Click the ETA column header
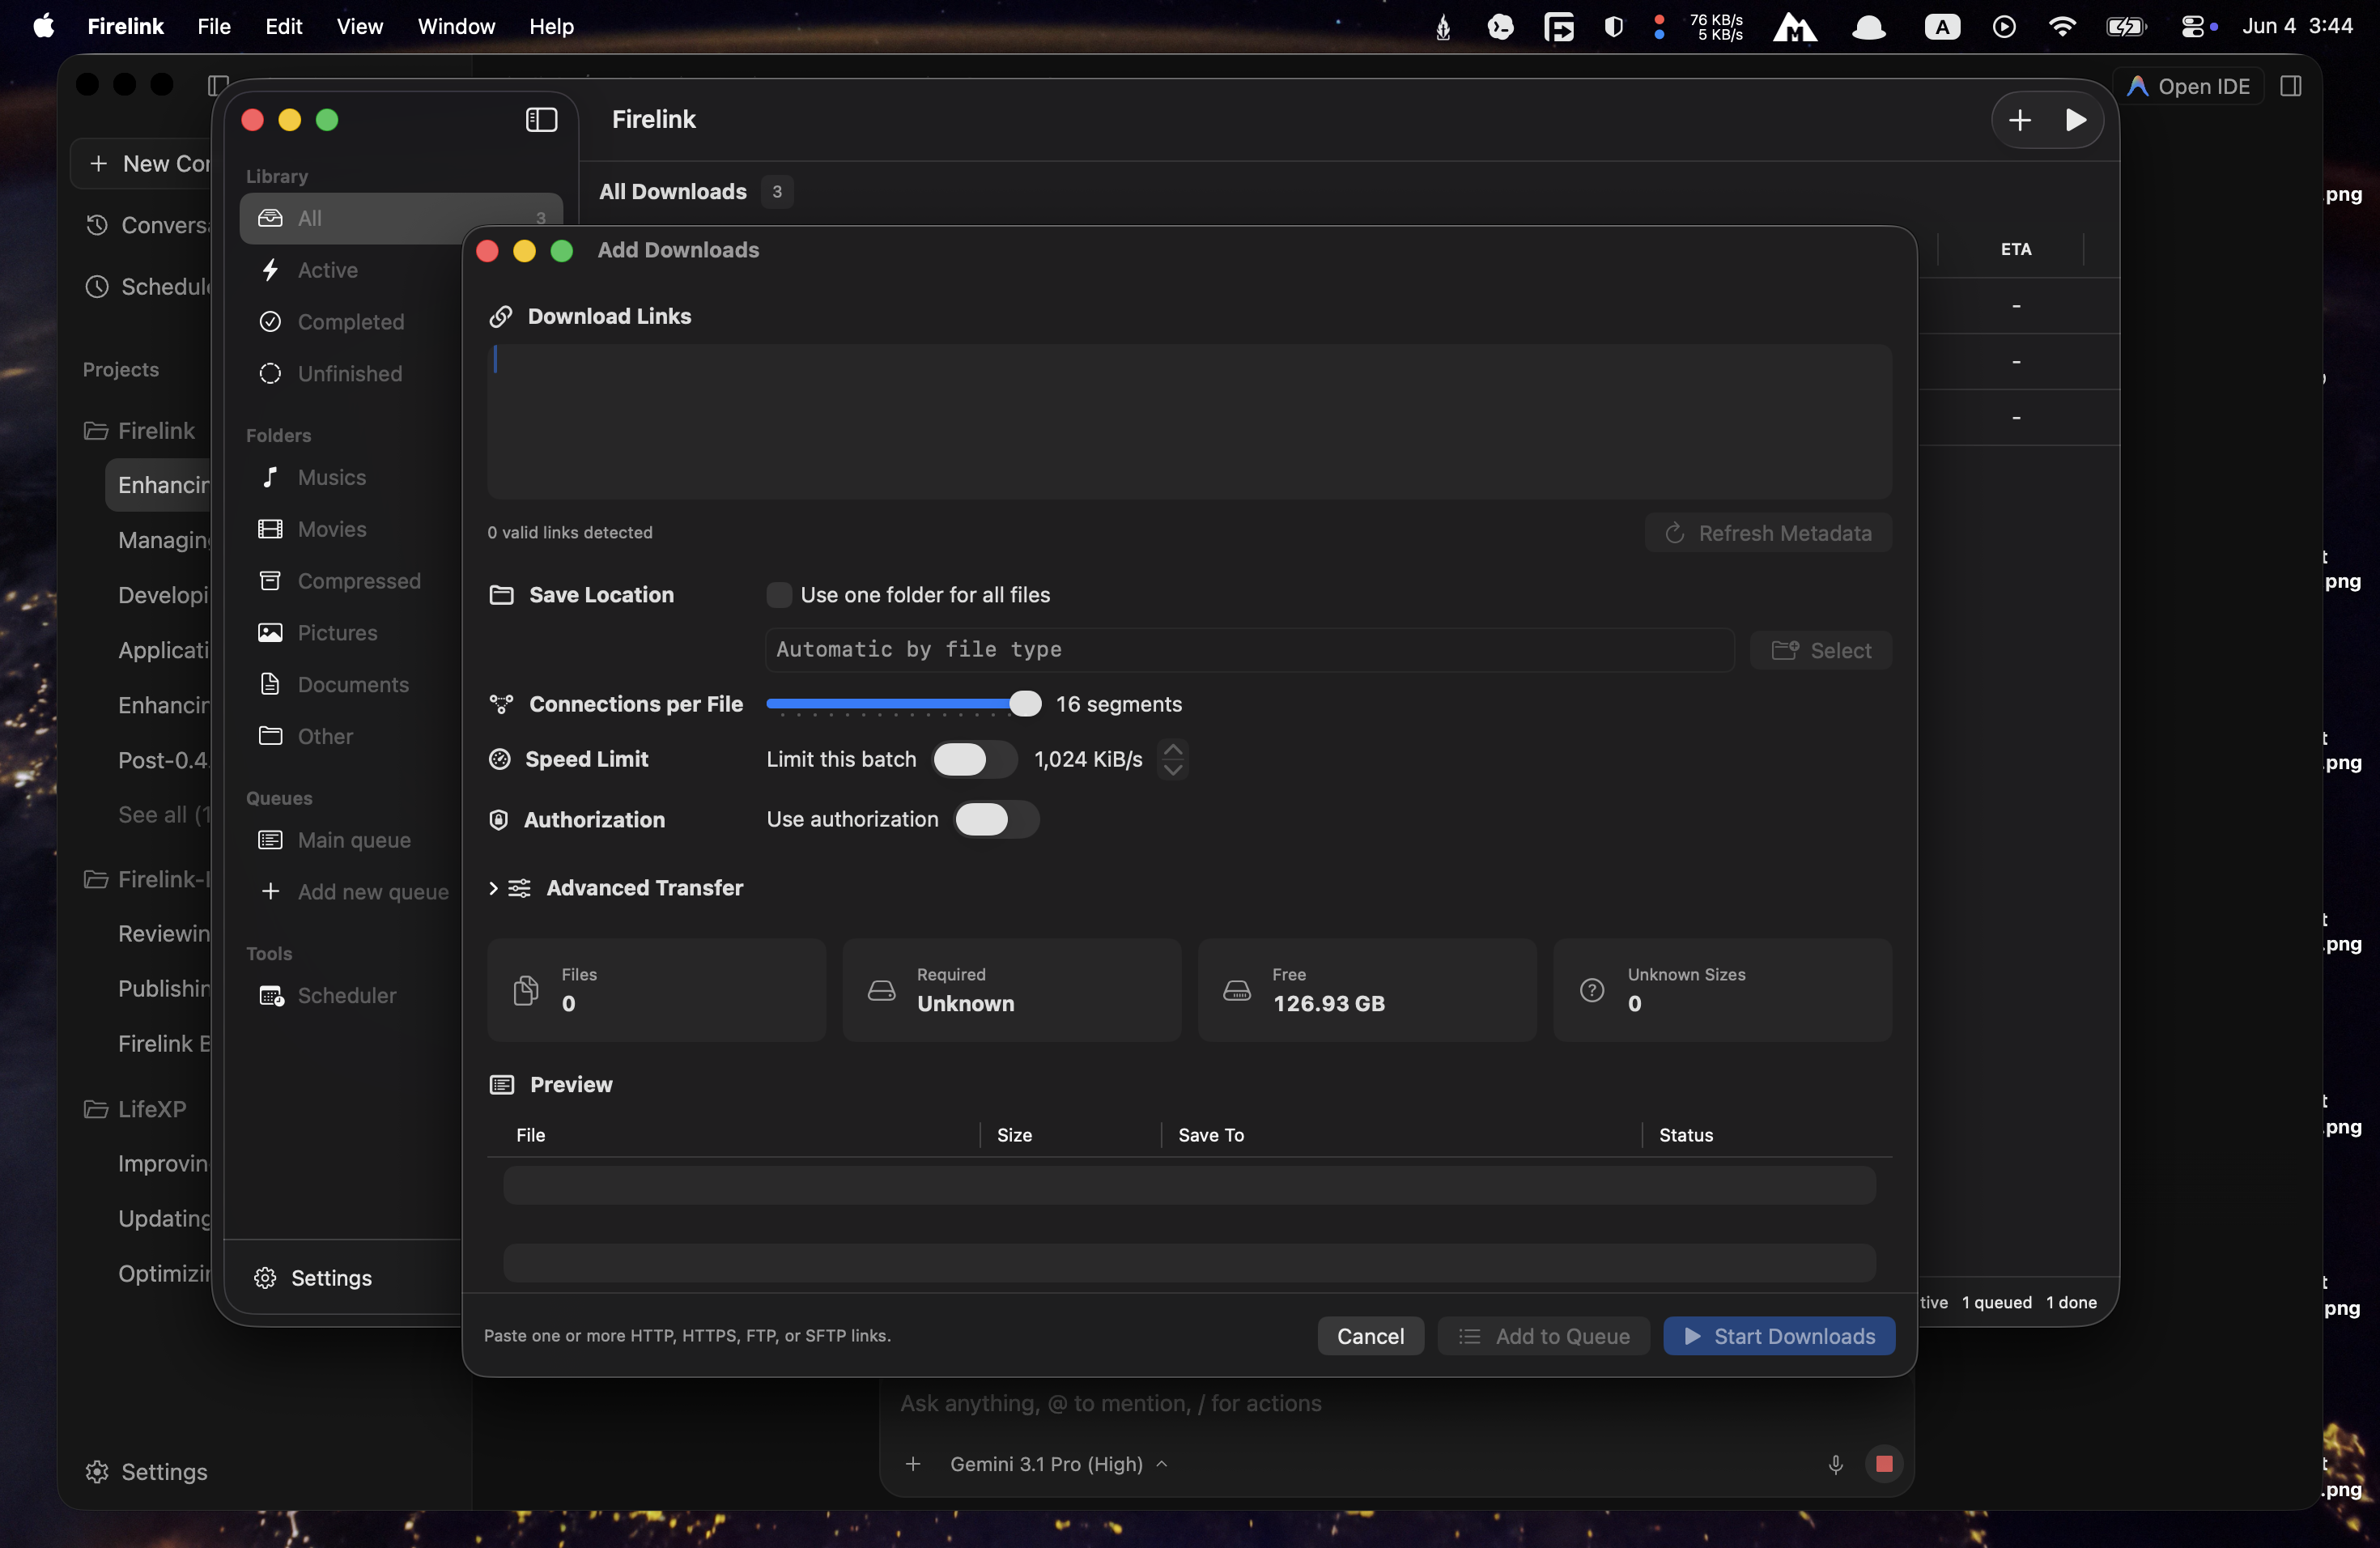2380x1548 pixels. (x=2015, y=249)
